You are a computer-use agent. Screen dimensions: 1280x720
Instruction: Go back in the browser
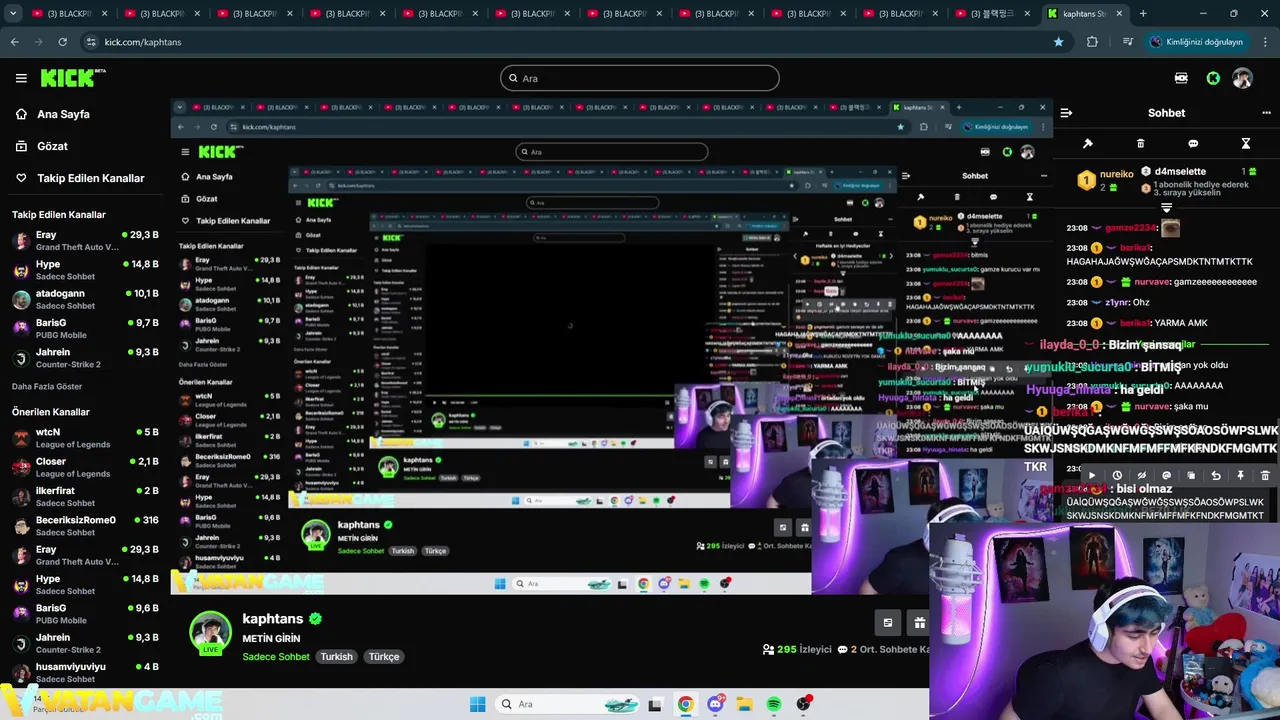click(14, 42)
